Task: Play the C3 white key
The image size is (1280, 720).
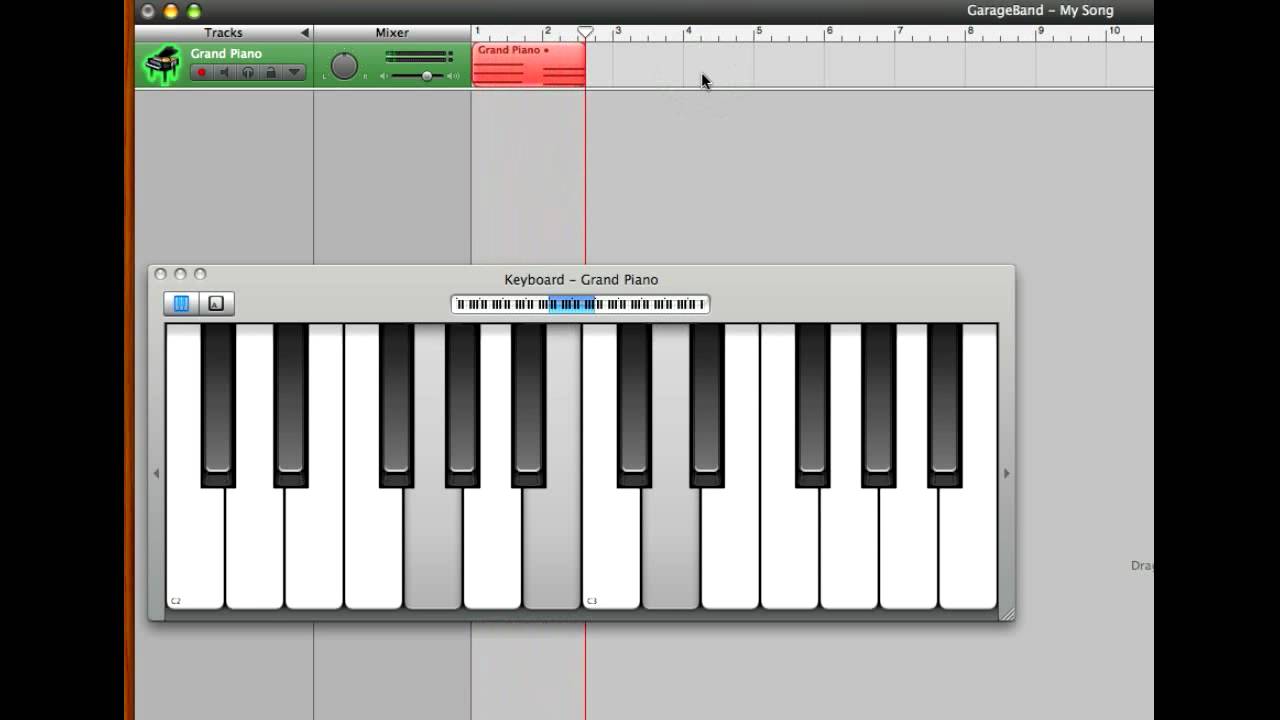Action: pos(611,550)
